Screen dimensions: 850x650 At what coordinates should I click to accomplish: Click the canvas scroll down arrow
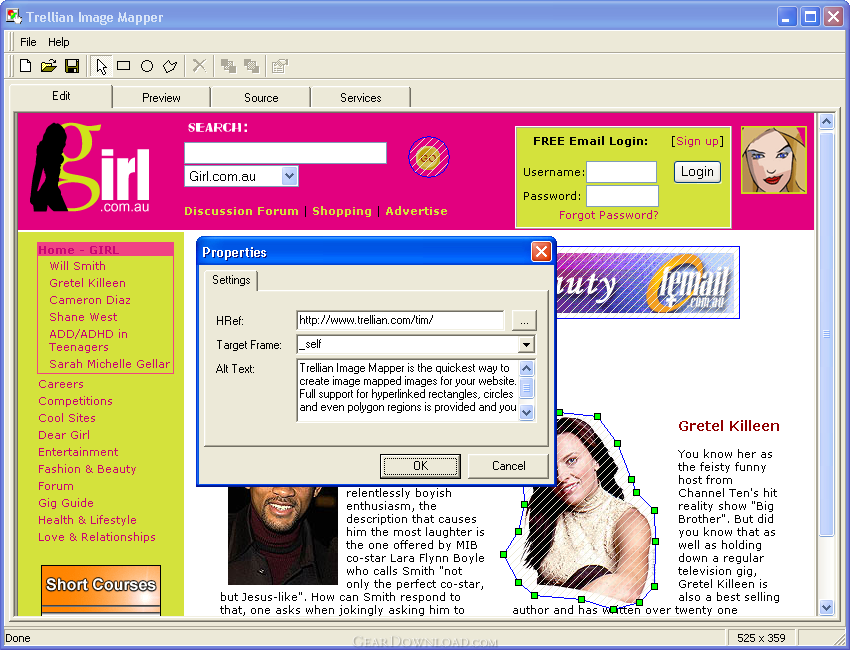826,607
